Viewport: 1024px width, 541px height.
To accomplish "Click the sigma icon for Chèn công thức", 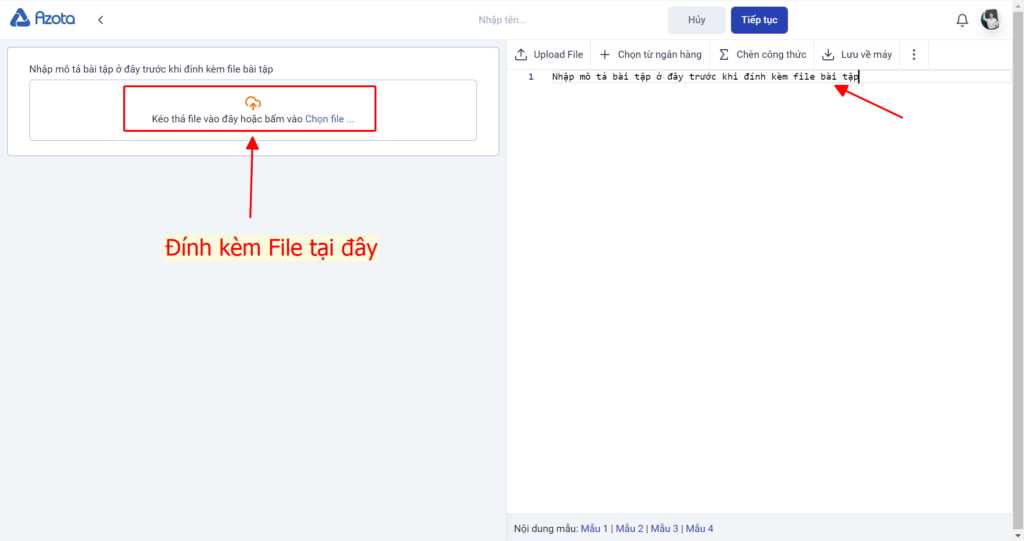I will (724, 54).
